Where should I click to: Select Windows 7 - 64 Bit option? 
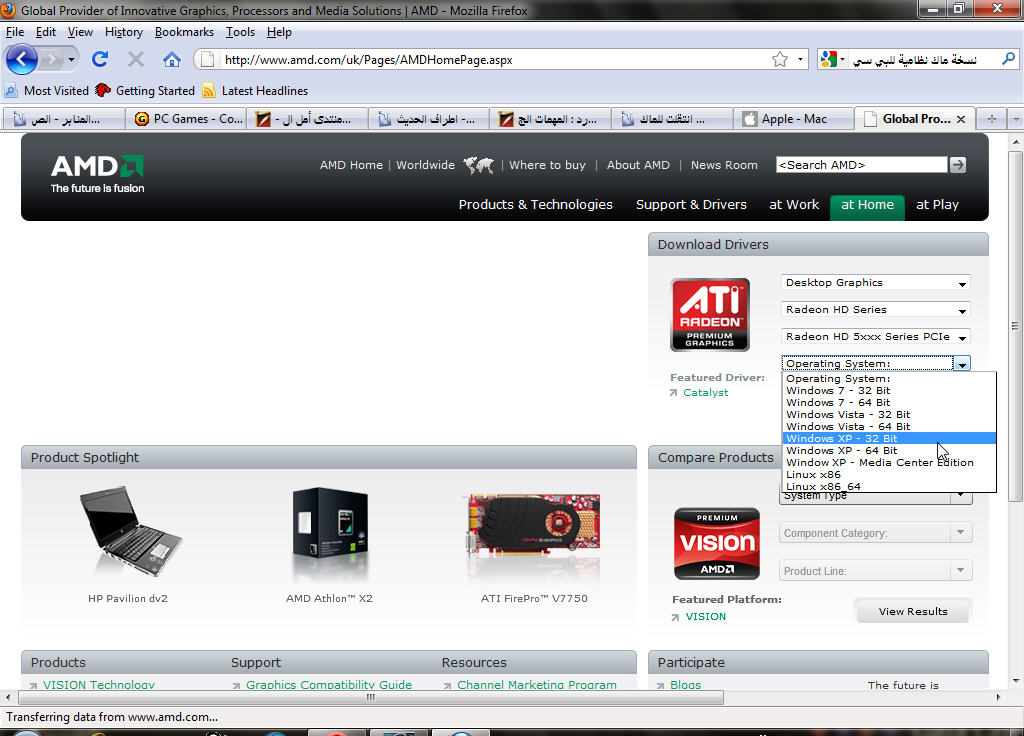(889, 402)
